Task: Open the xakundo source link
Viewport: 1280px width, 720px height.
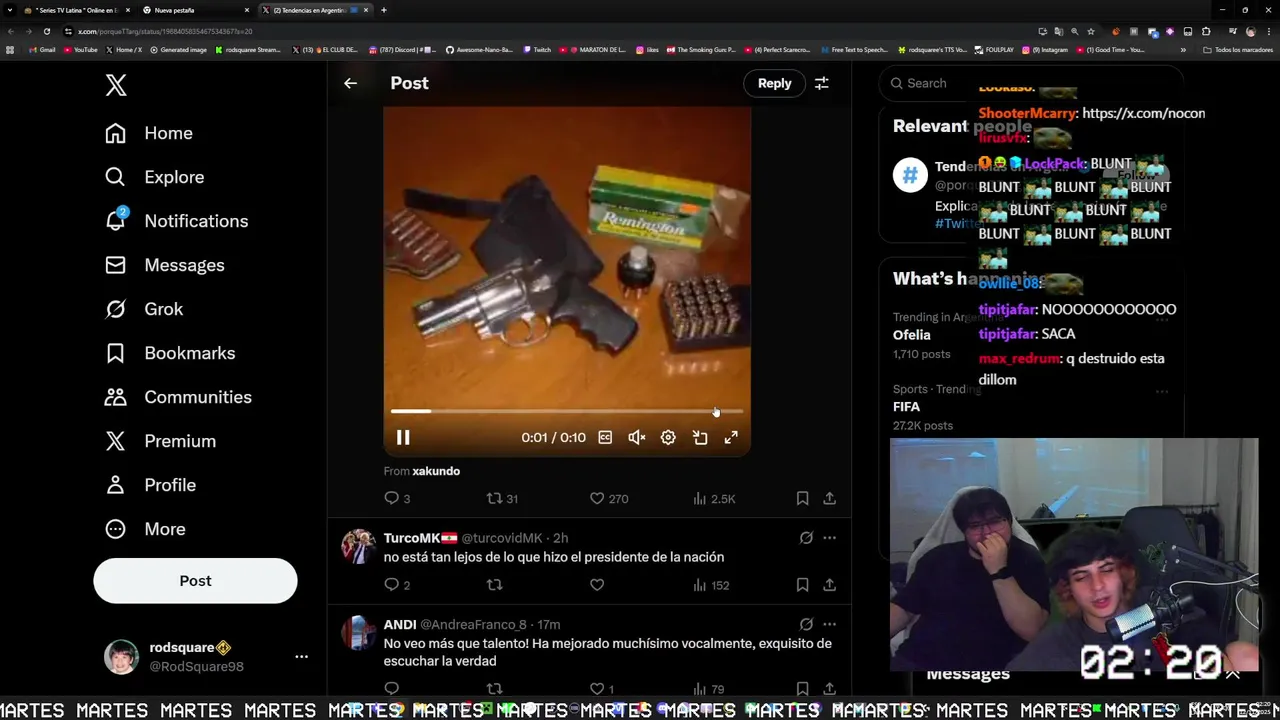Action: click(x=436, y=471)
